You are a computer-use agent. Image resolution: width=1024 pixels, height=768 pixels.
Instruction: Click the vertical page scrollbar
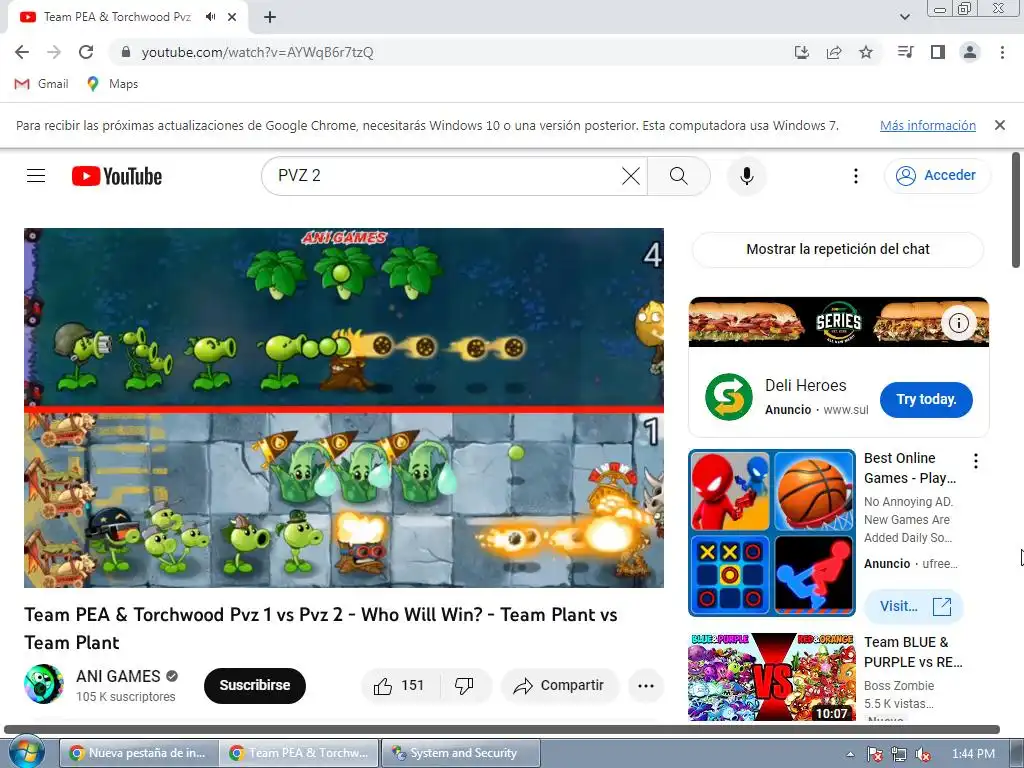tap(1016, 209)
